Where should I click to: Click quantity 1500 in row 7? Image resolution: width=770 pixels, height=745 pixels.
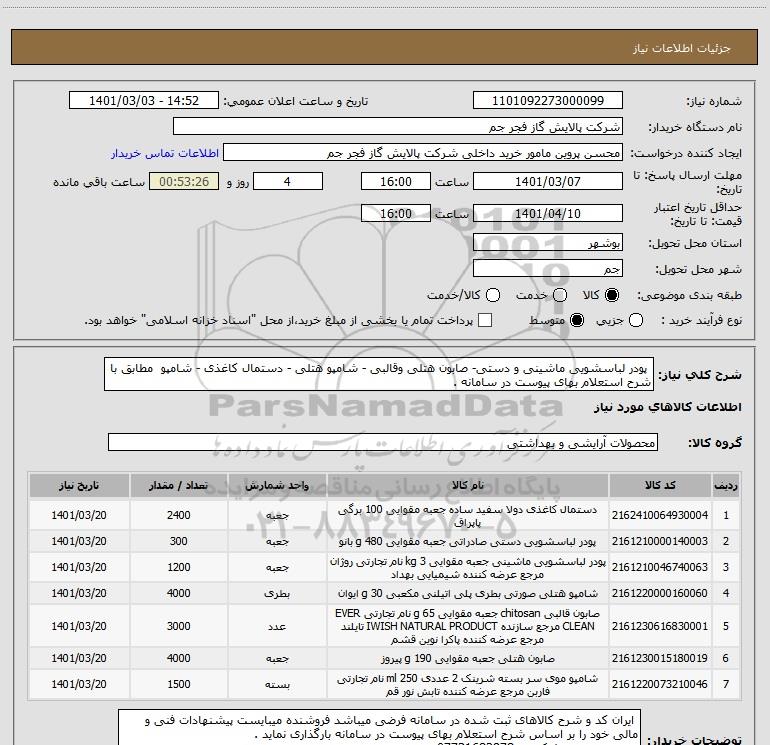(179, 684)
